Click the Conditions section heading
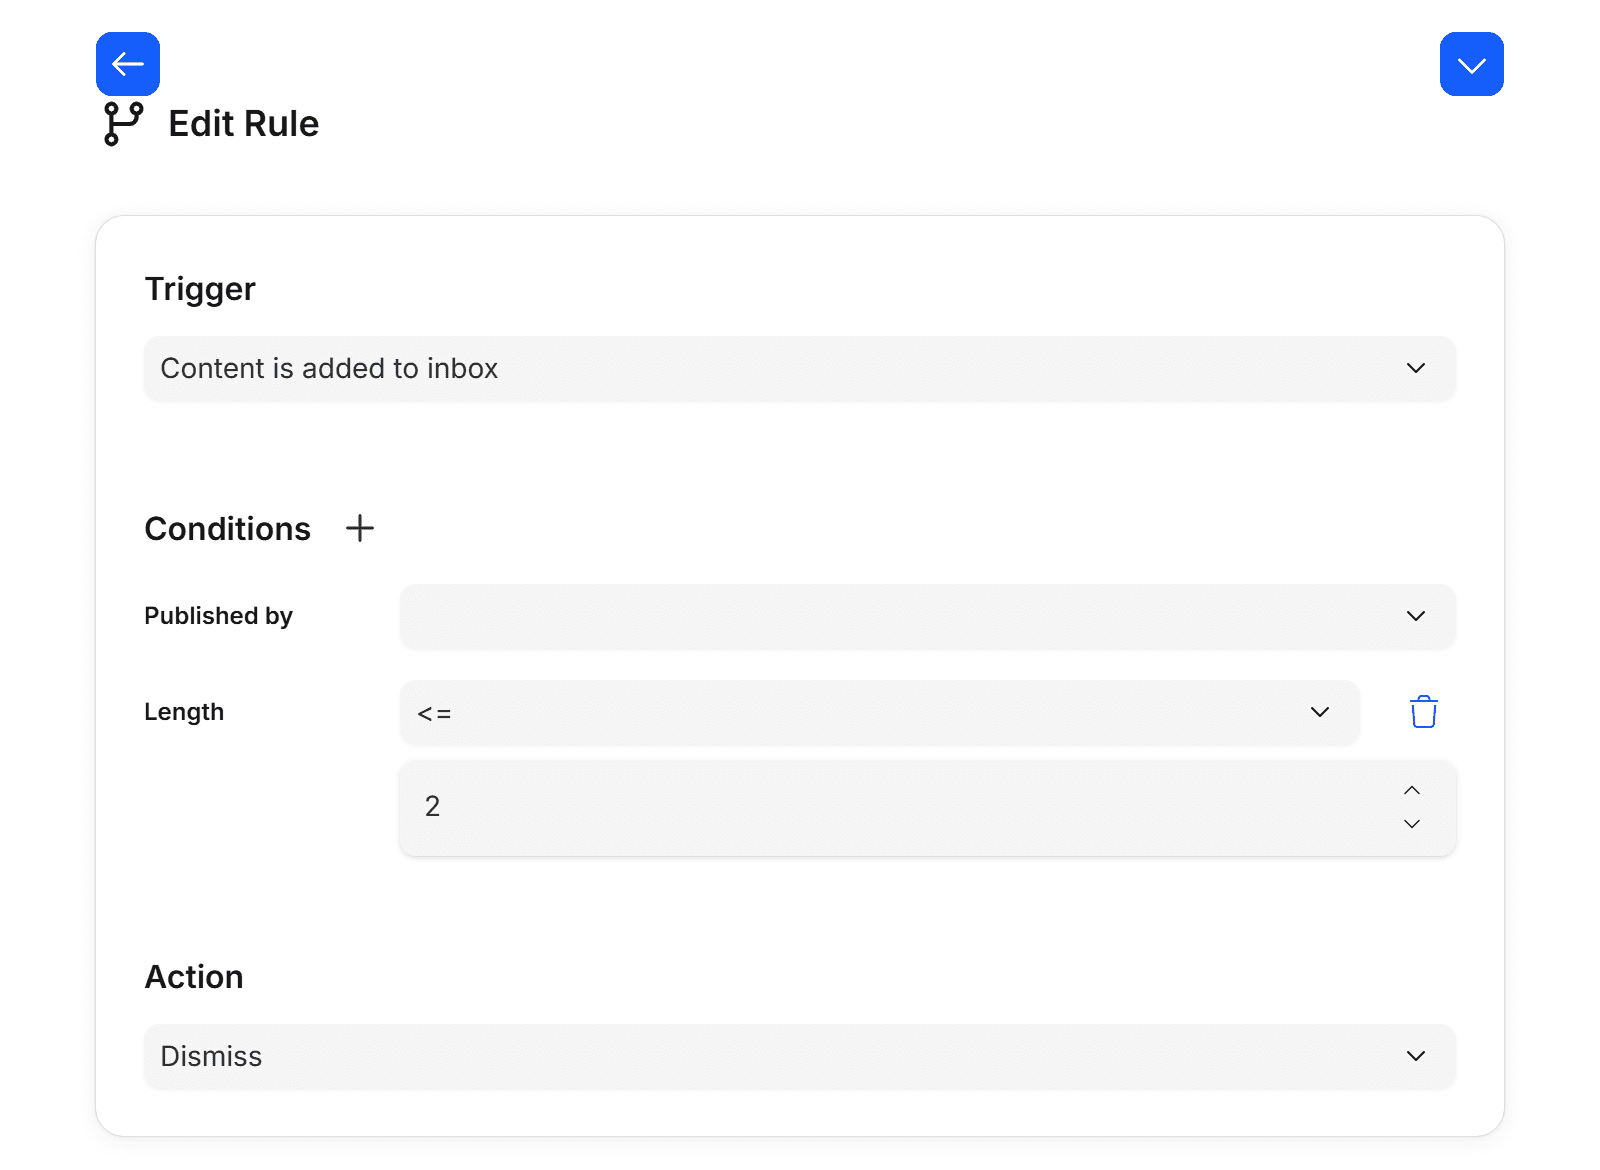 [x=228, y=529]
